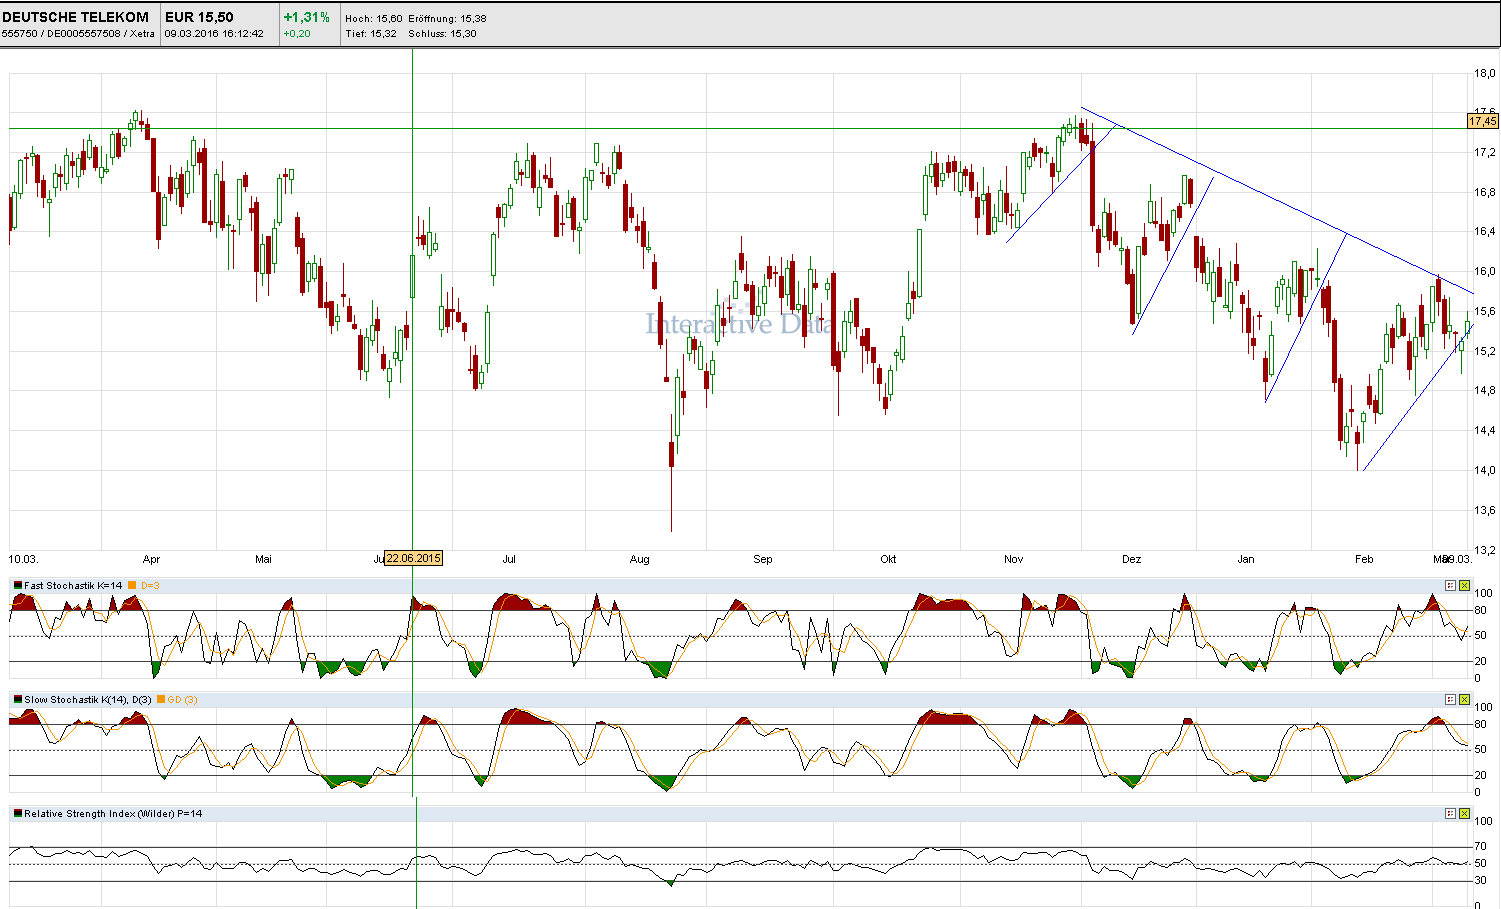Close the Slow Stochastik indicator panel
Screen dimensions: 1501x909
click(x=1464, y=700)
